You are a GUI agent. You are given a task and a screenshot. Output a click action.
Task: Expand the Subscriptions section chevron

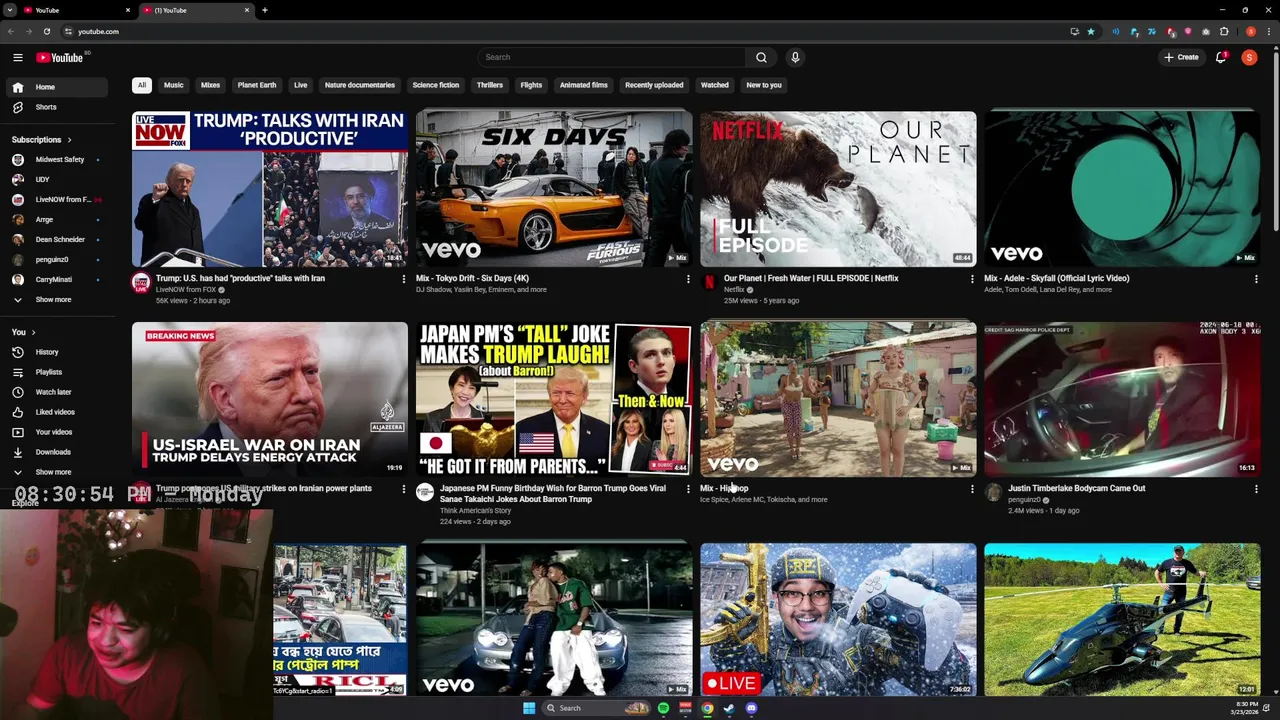tap(69, 140)
